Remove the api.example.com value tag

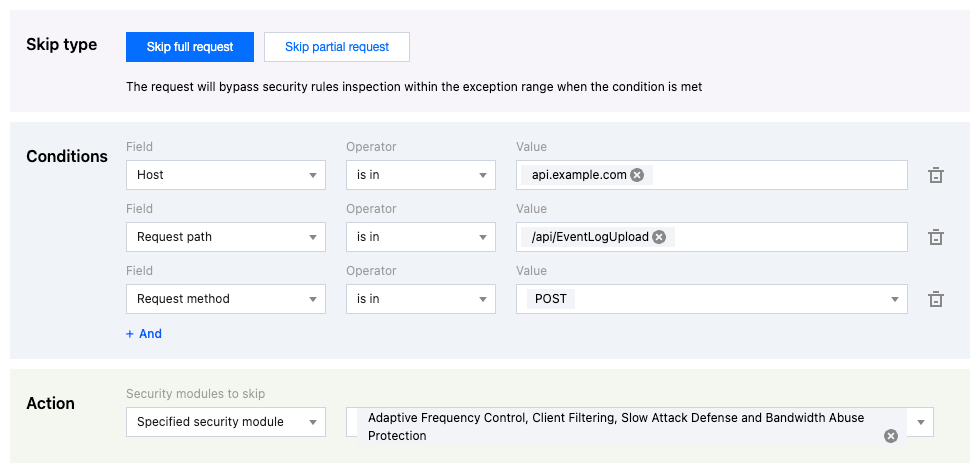[637, 175]
